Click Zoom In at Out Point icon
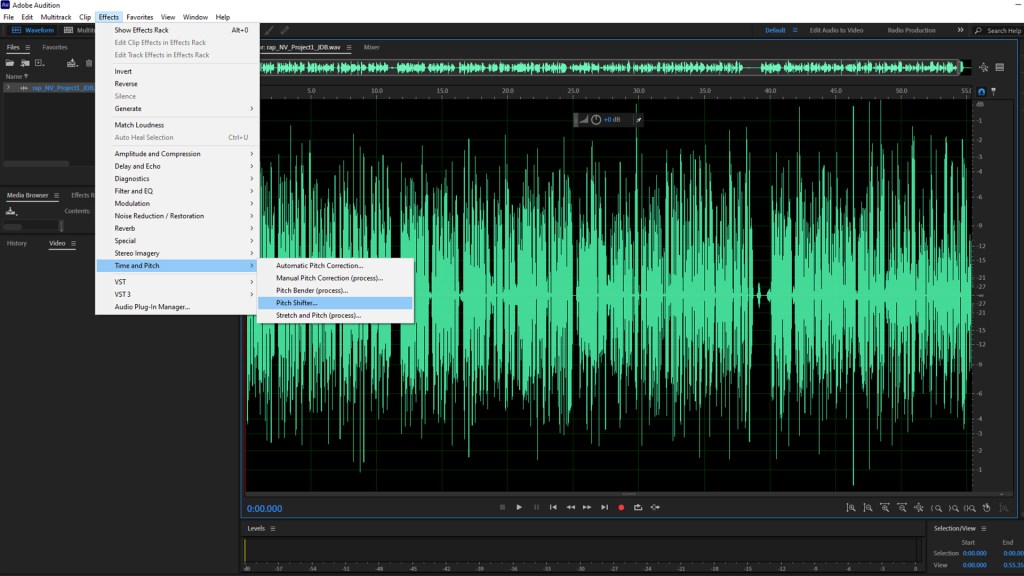The height and width of the screenshot is (576, 1024). tap(953, 508)
